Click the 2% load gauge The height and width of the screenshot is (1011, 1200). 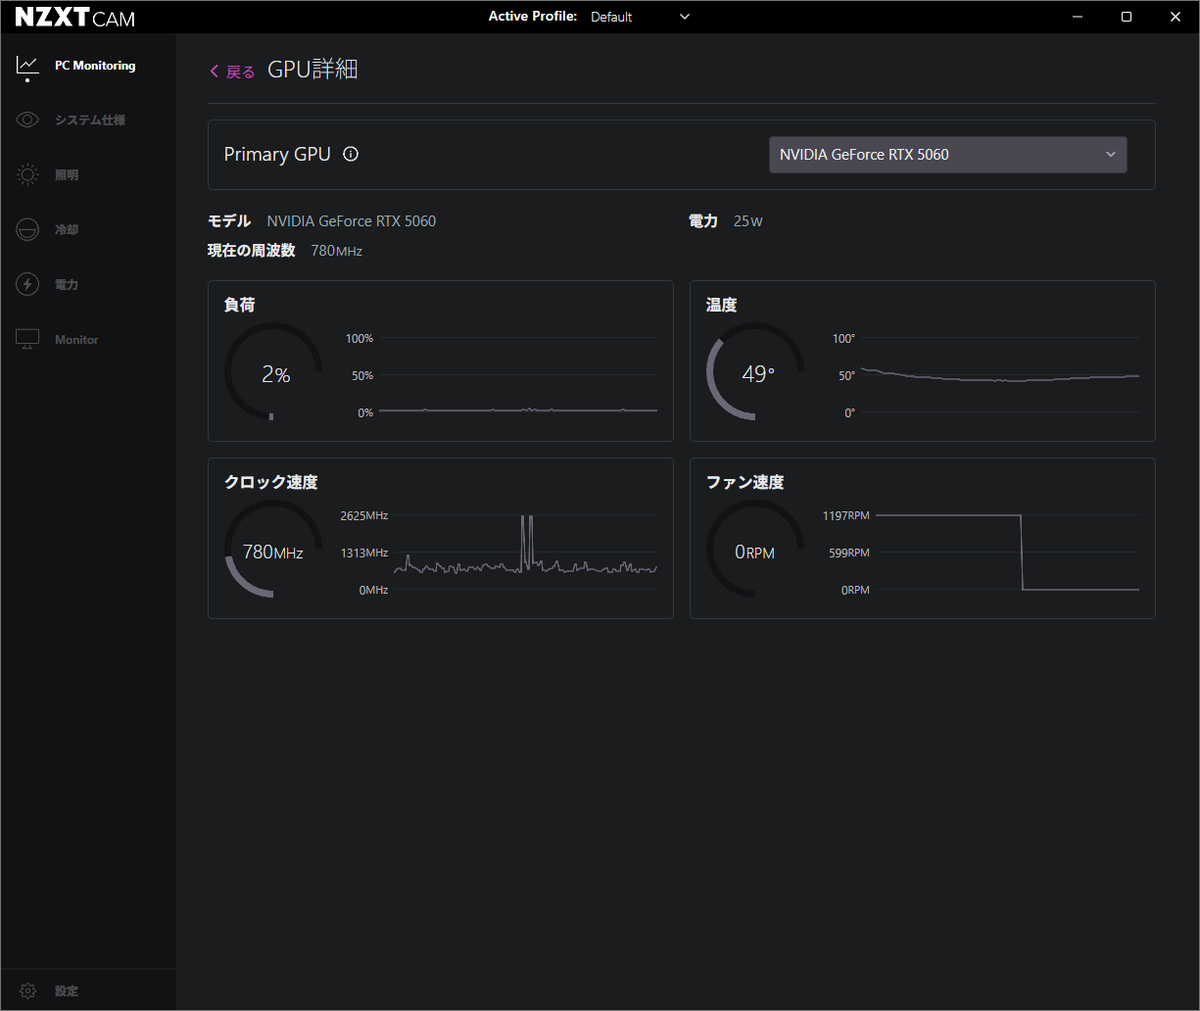point(273,371)
